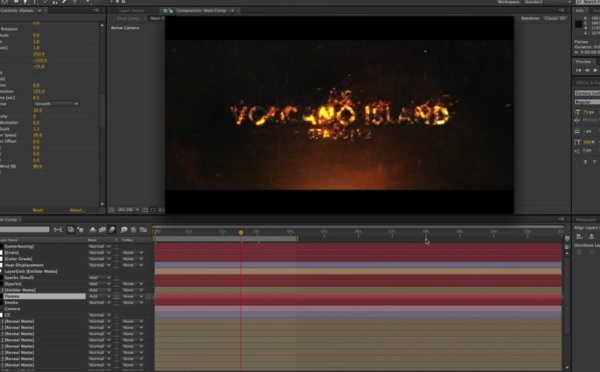
Task: Switch to the Final Comp viewer tab
Action: [129, 18]
